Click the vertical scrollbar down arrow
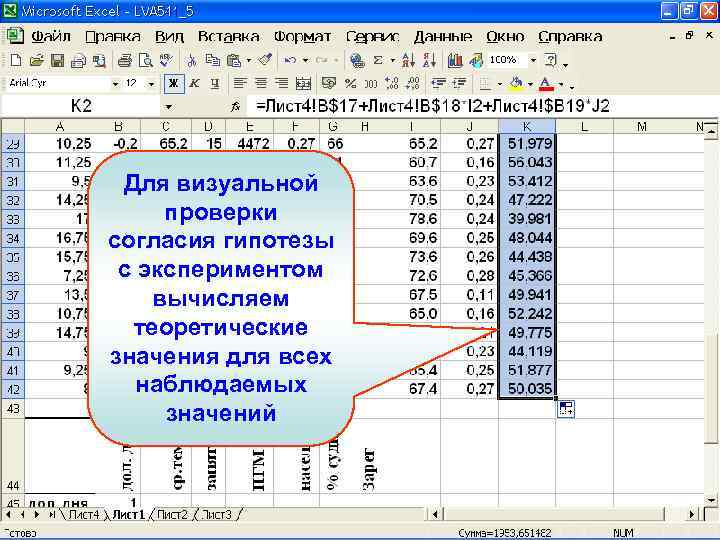 (711, 500)
